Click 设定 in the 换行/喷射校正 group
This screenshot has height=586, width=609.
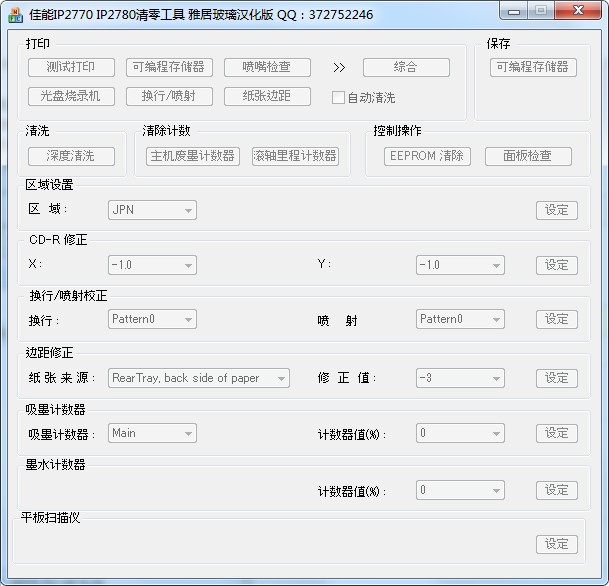[x=557, y=320]
